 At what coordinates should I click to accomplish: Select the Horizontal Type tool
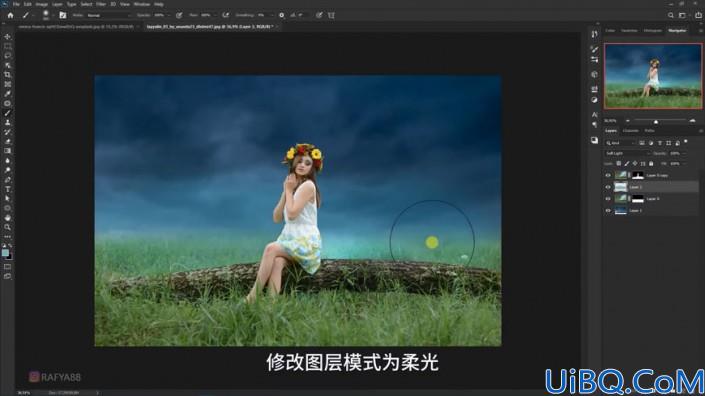point(8,189)
